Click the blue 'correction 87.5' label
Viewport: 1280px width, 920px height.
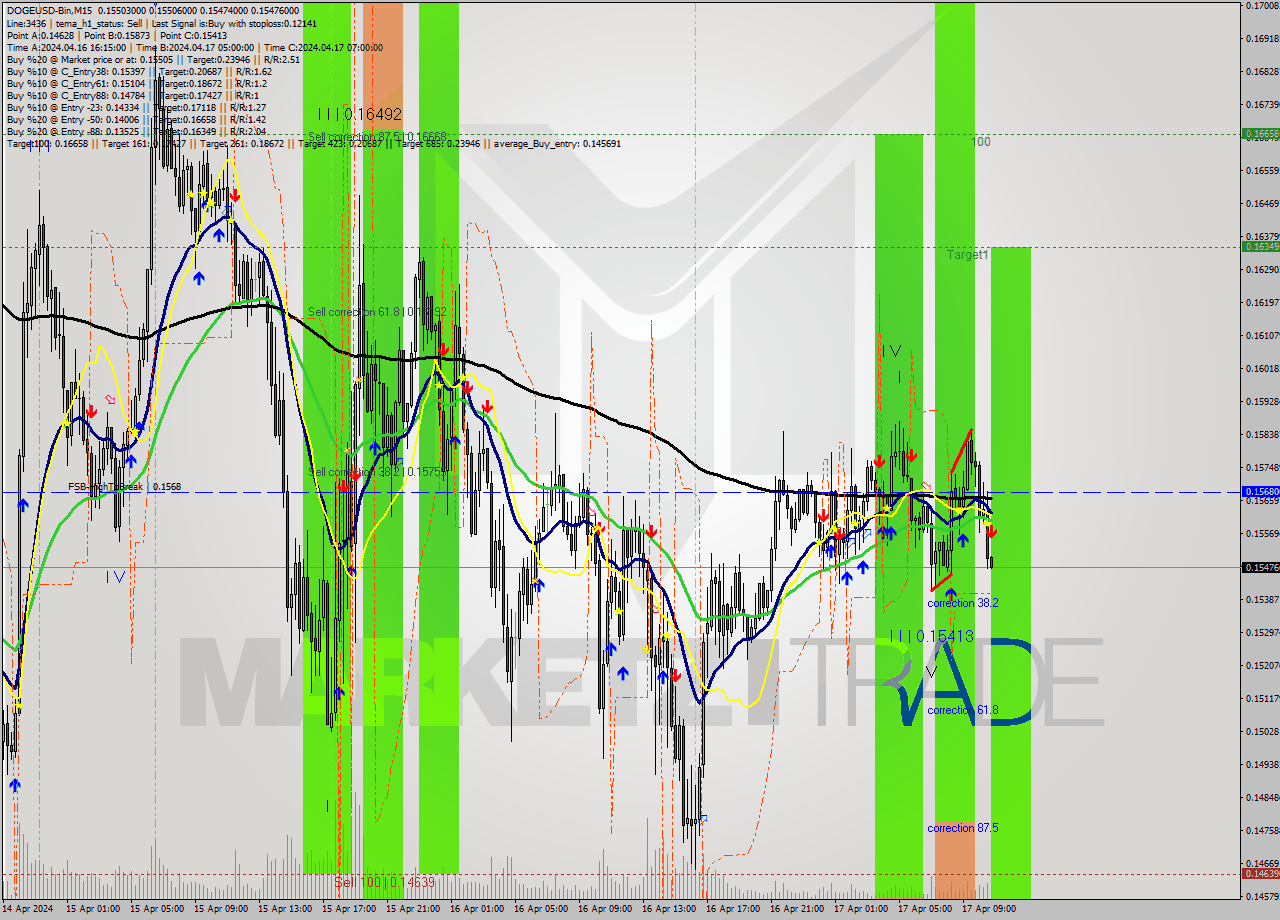pos(962,828)
